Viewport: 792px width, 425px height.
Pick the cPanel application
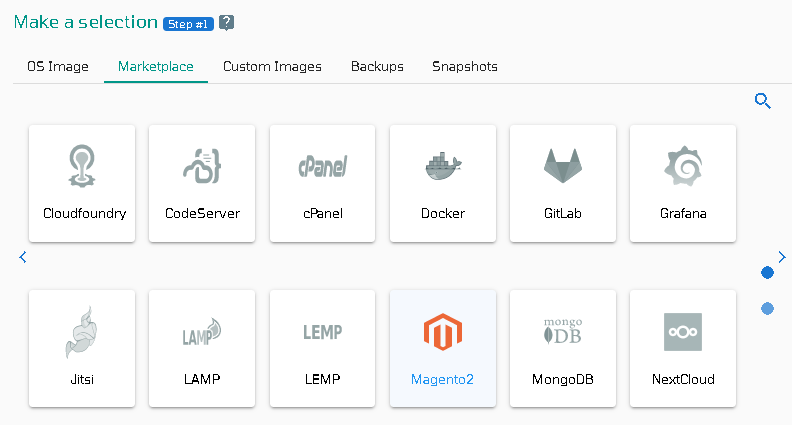click(322, 183)
